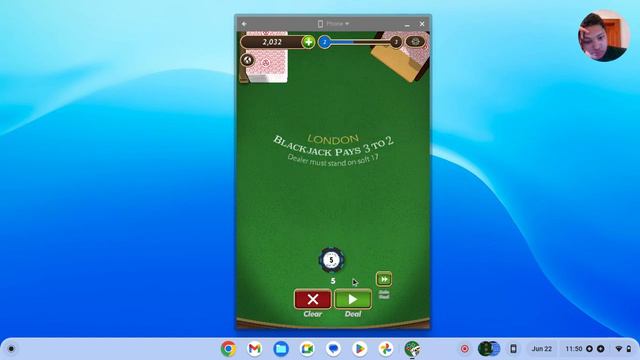Open Google Photos from the shelf
This screenshot has width=640, height=360.
point(386,349)
